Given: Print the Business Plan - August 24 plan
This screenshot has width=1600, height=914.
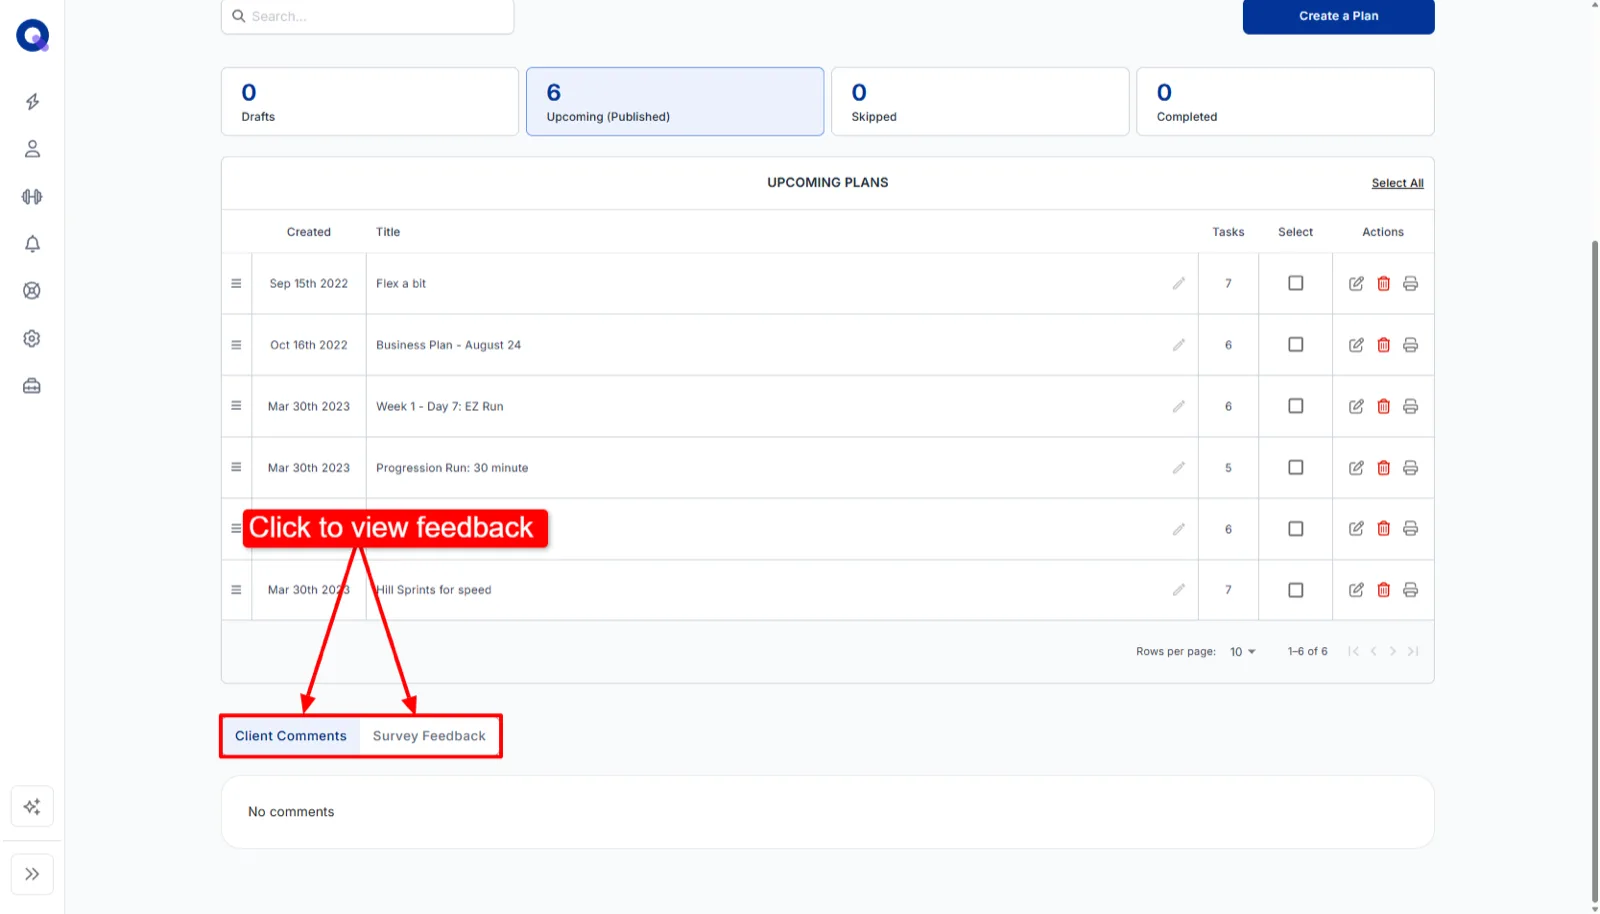Looking at the screenshot, I should [1411, 345].
